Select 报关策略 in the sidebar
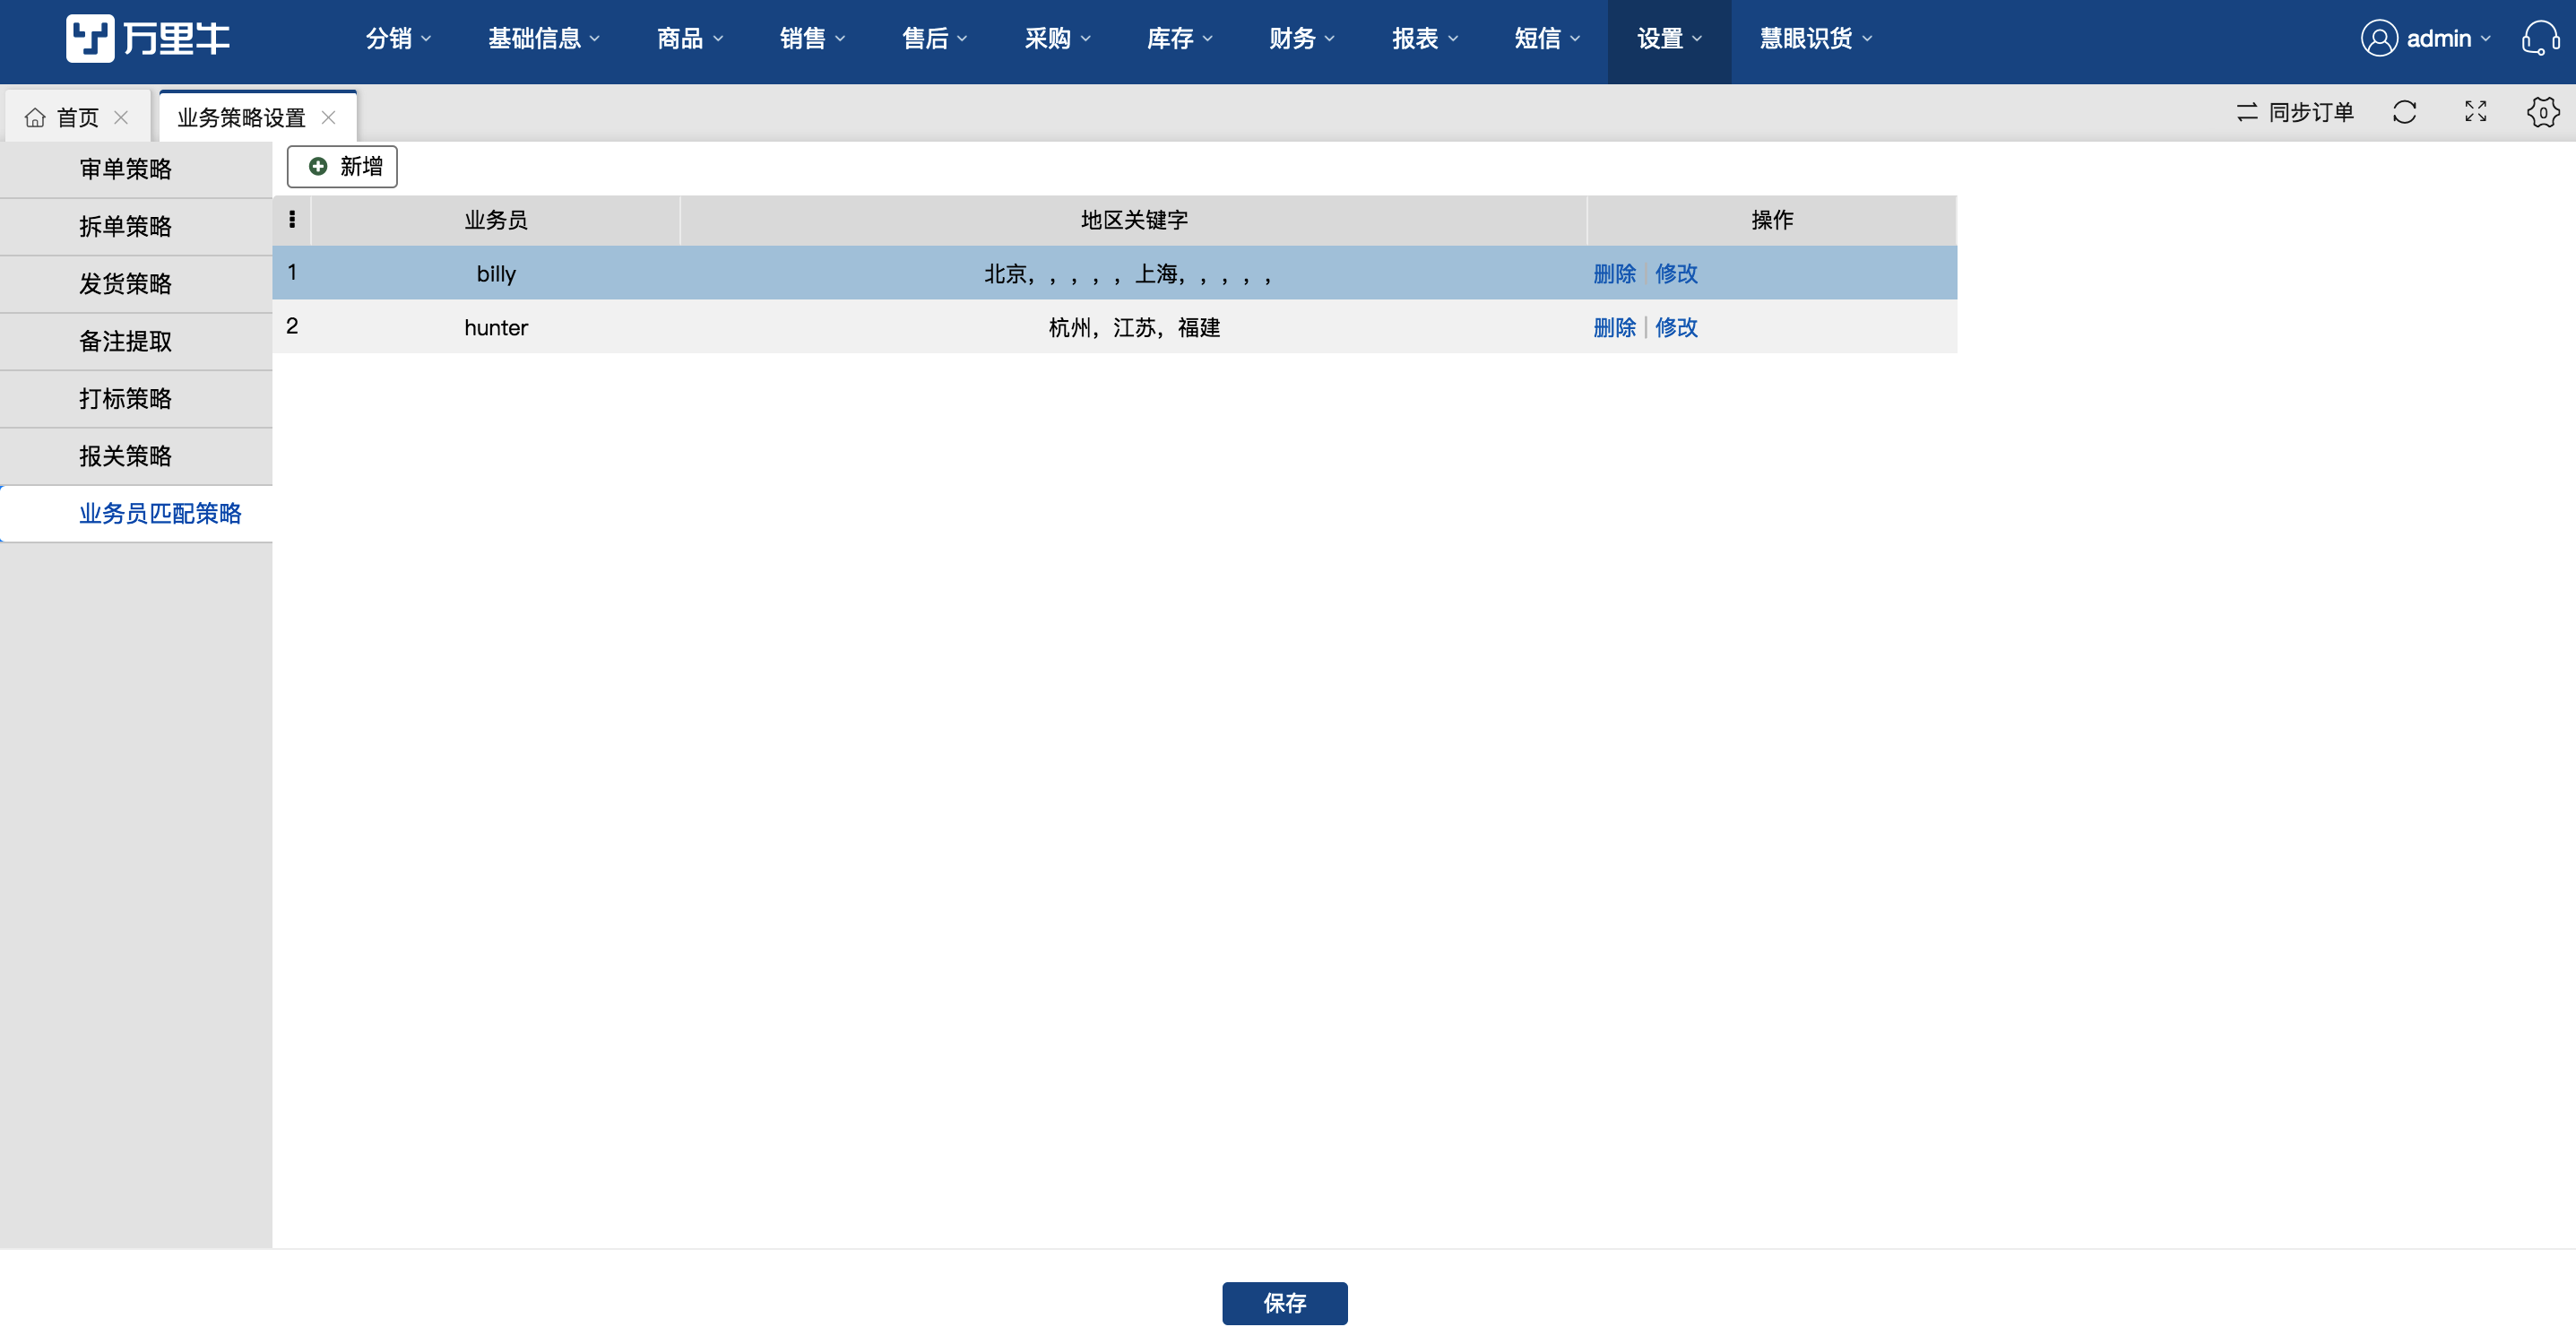Screen dimensions: 2576x1327 click(136, 456)
